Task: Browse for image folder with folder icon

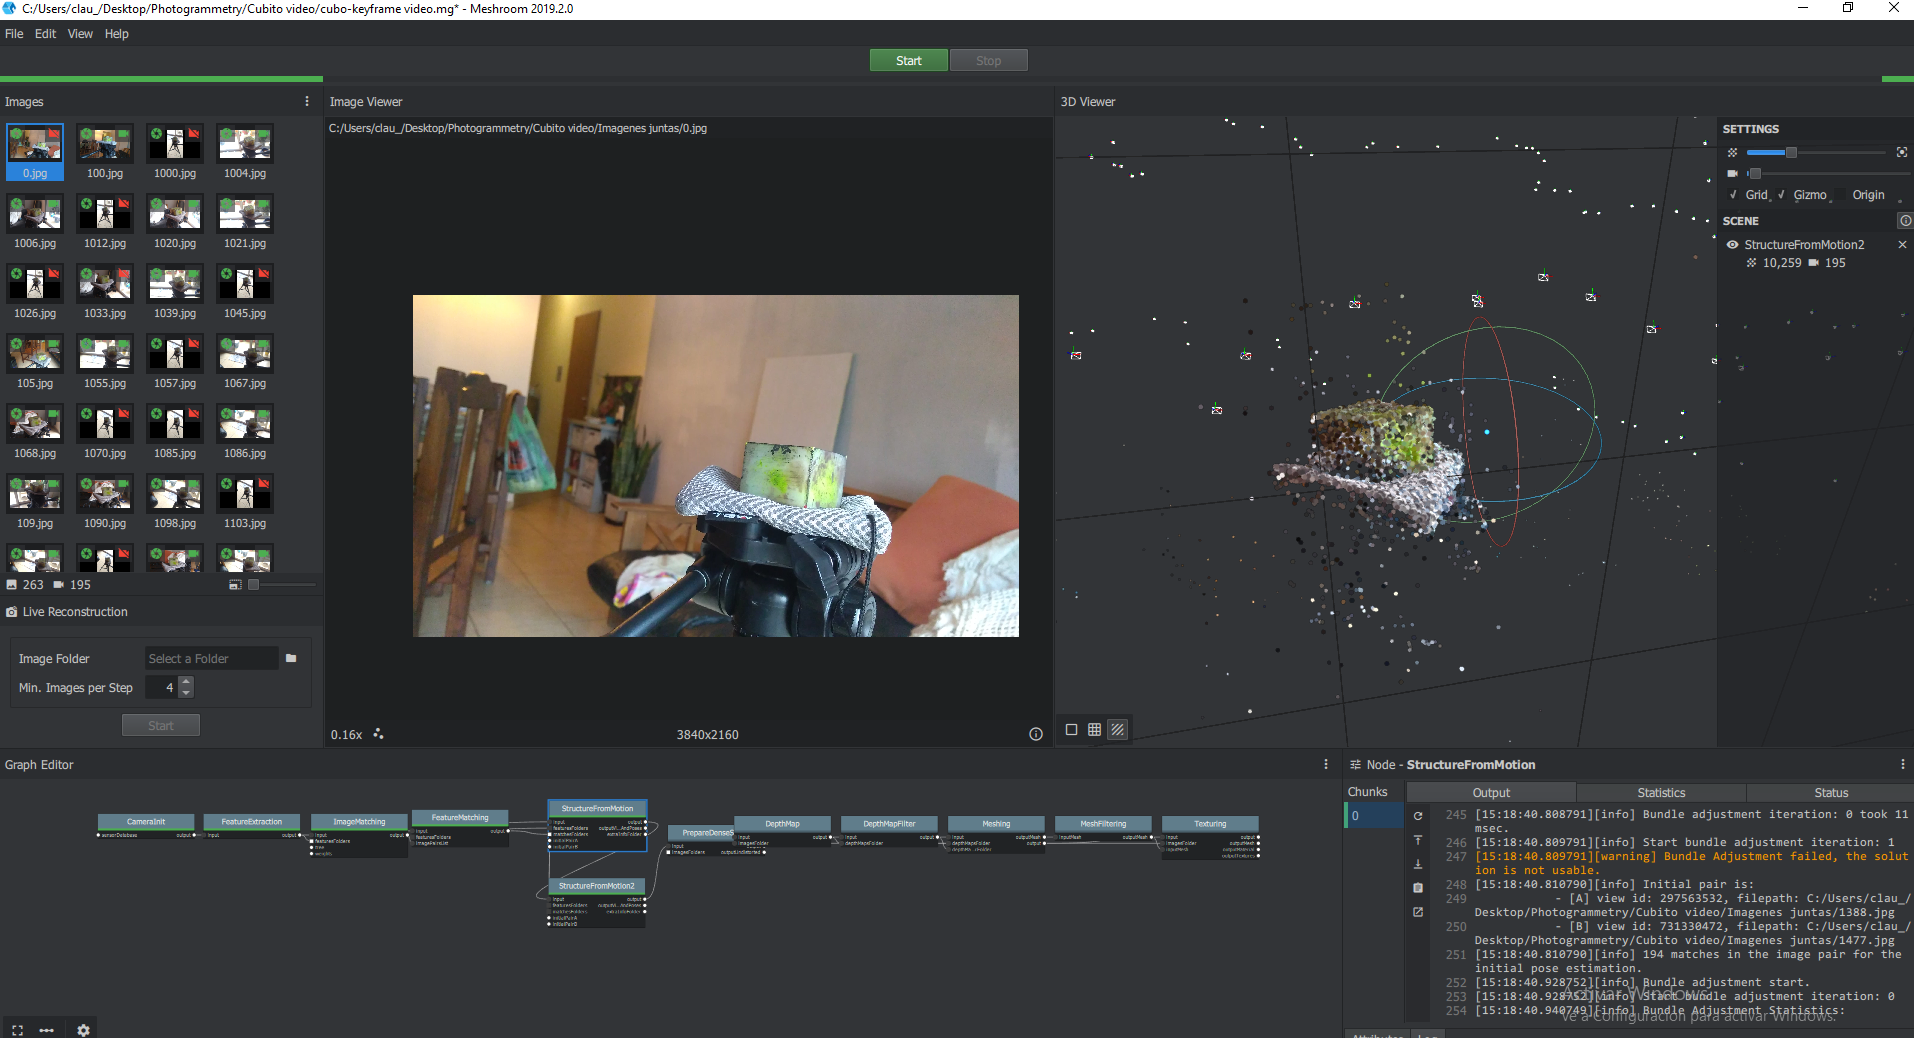Action: tap(291, 658)
